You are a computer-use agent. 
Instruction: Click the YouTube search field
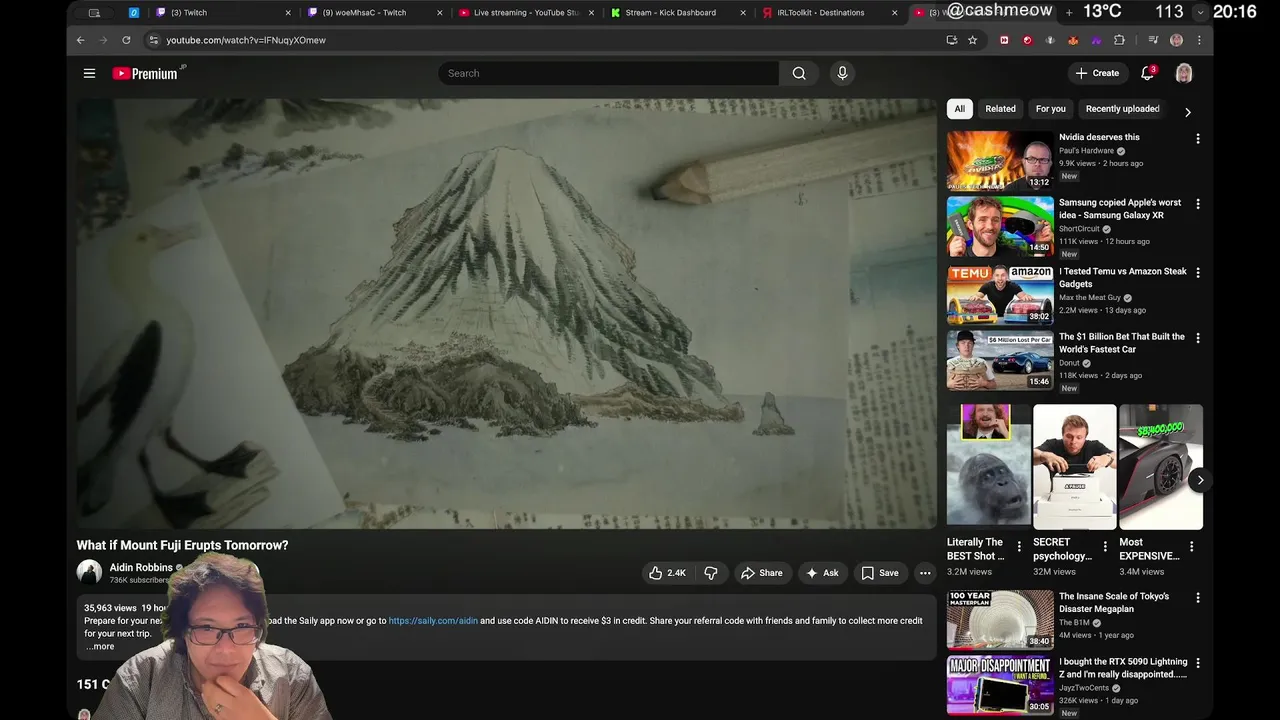pyautogui.click(x=608, y=73)
